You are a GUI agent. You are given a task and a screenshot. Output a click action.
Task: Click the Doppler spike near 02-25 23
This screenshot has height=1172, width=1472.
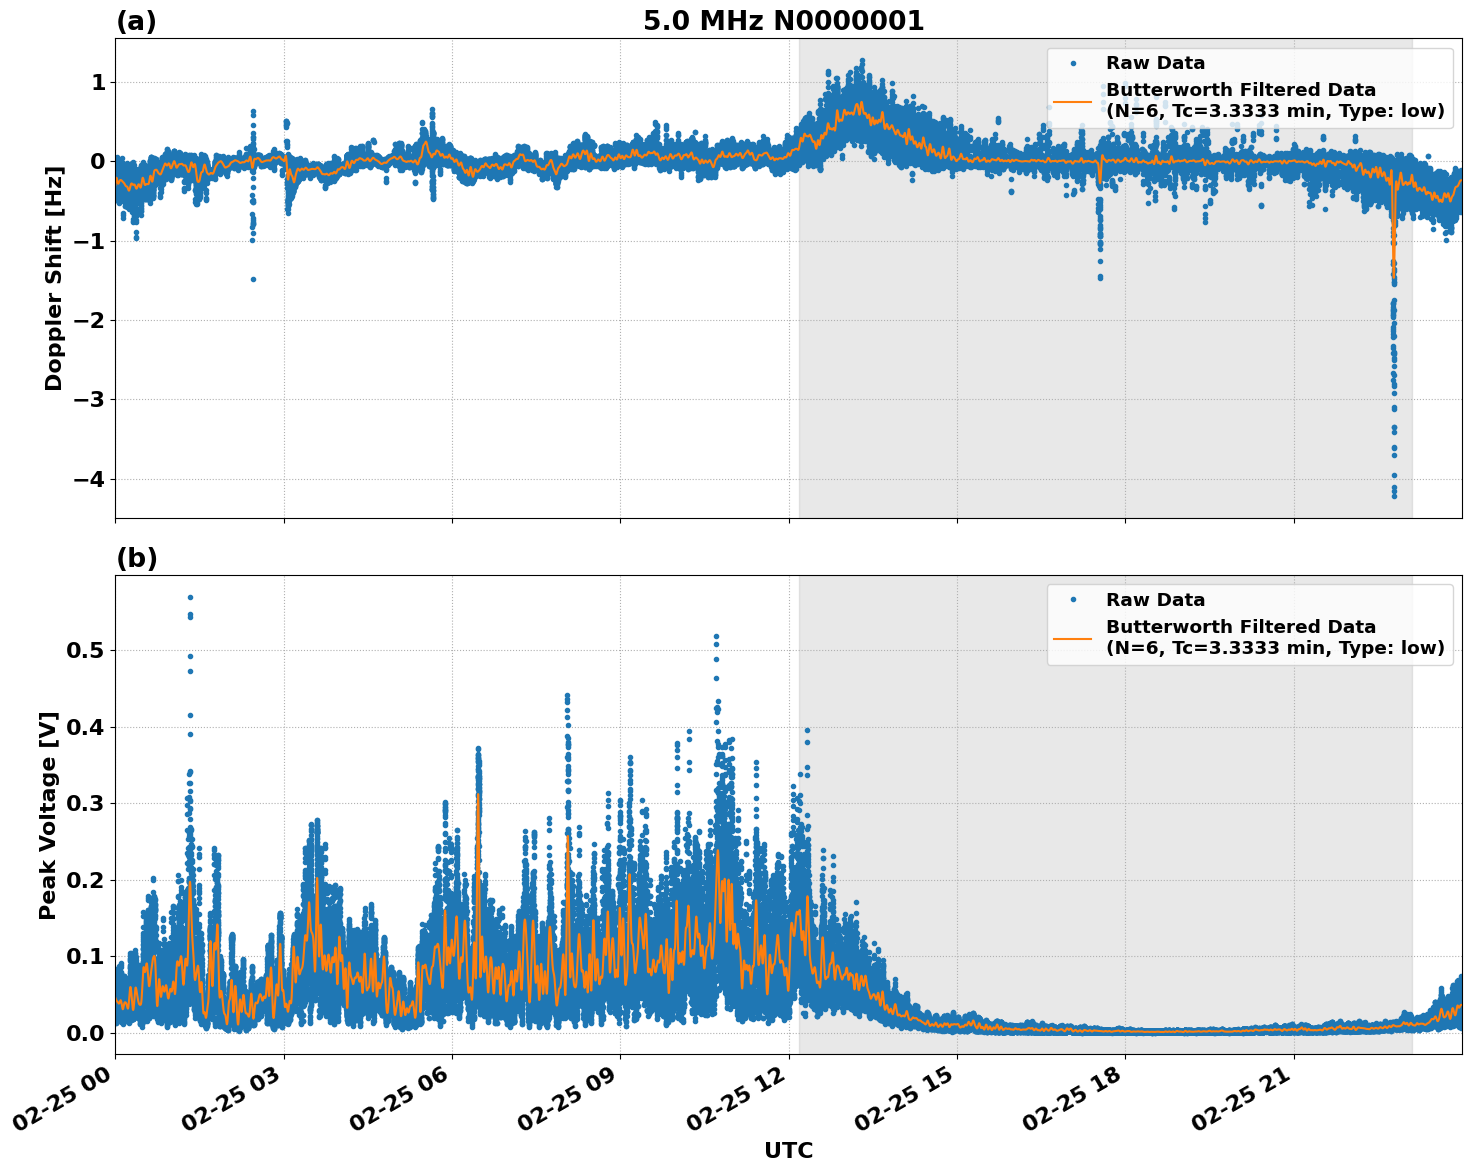coord(1393,350)
